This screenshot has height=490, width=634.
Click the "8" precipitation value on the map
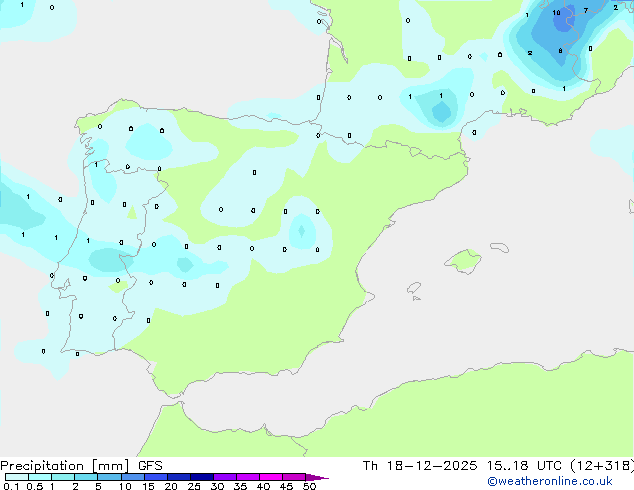560,51
